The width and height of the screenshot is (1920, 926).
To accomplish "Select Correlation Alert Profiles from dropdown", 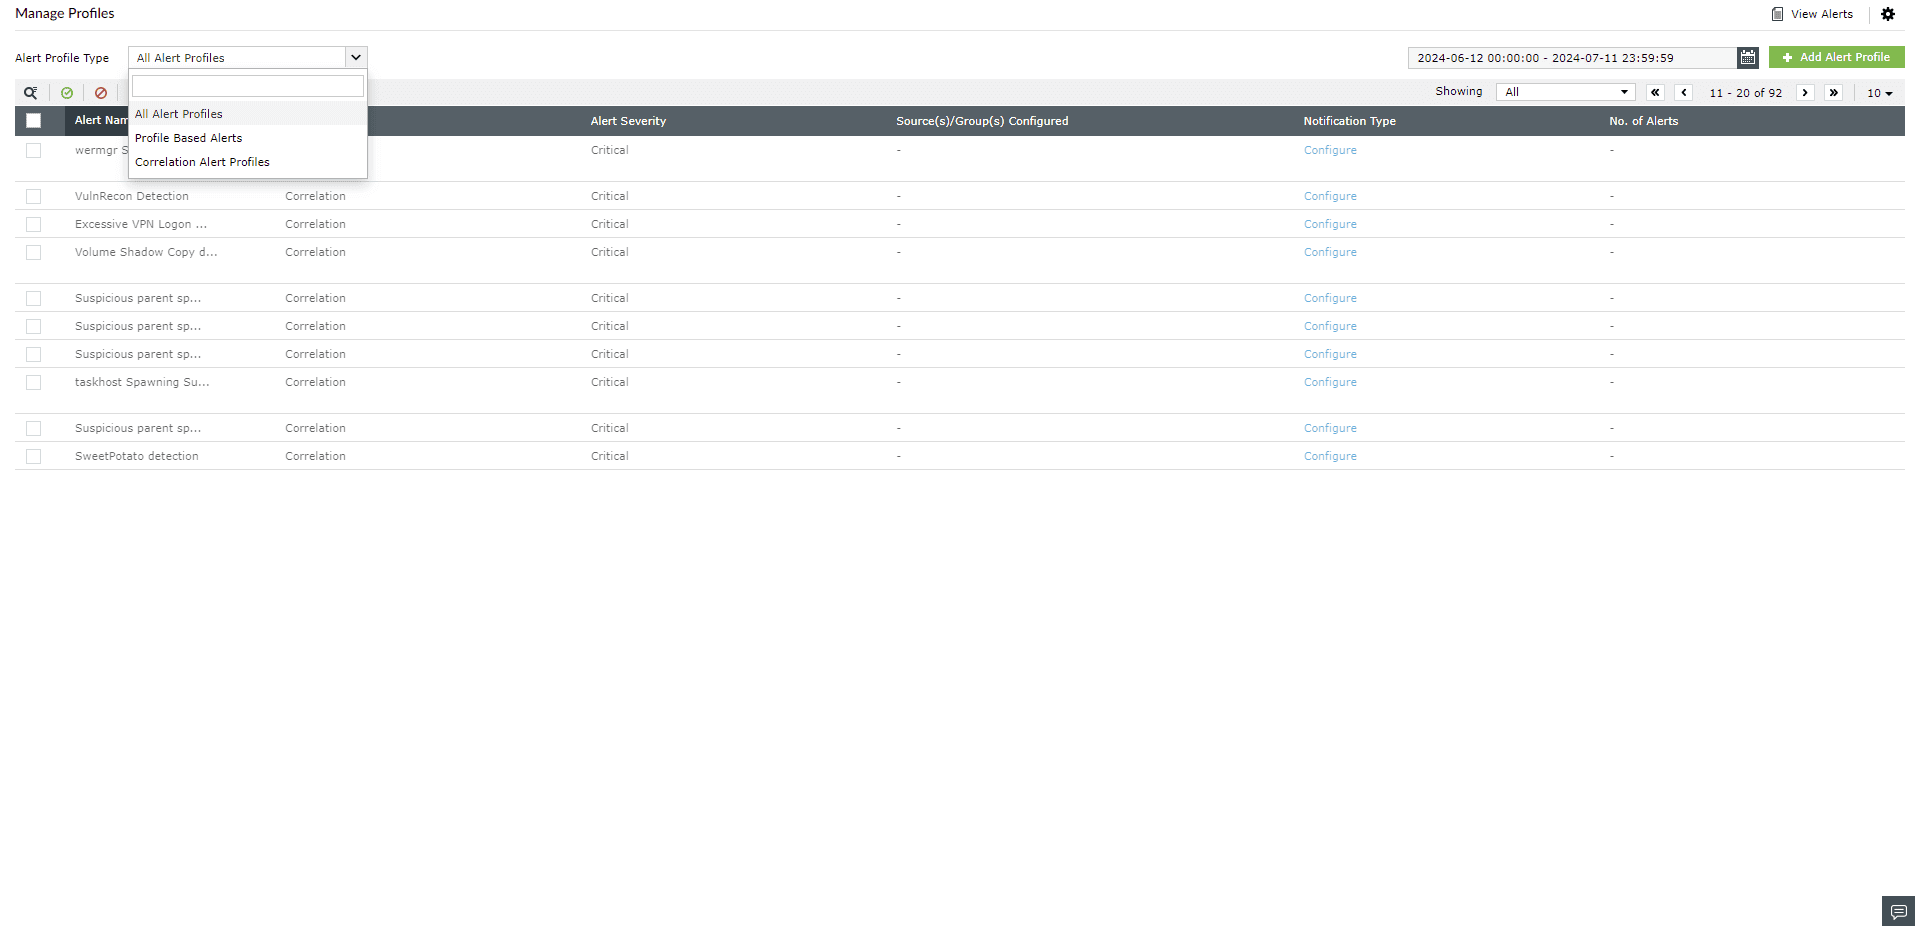I will (201, 161).
